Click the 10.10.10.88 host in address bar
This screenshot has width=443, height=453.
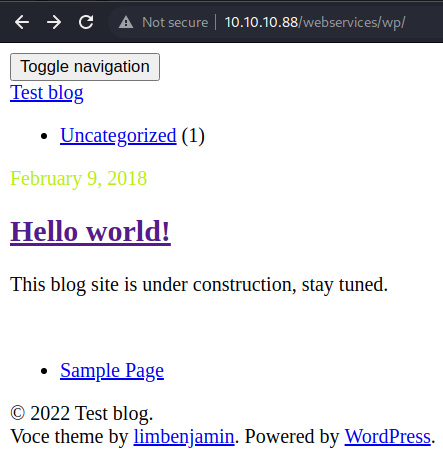(x=261, y=22)
